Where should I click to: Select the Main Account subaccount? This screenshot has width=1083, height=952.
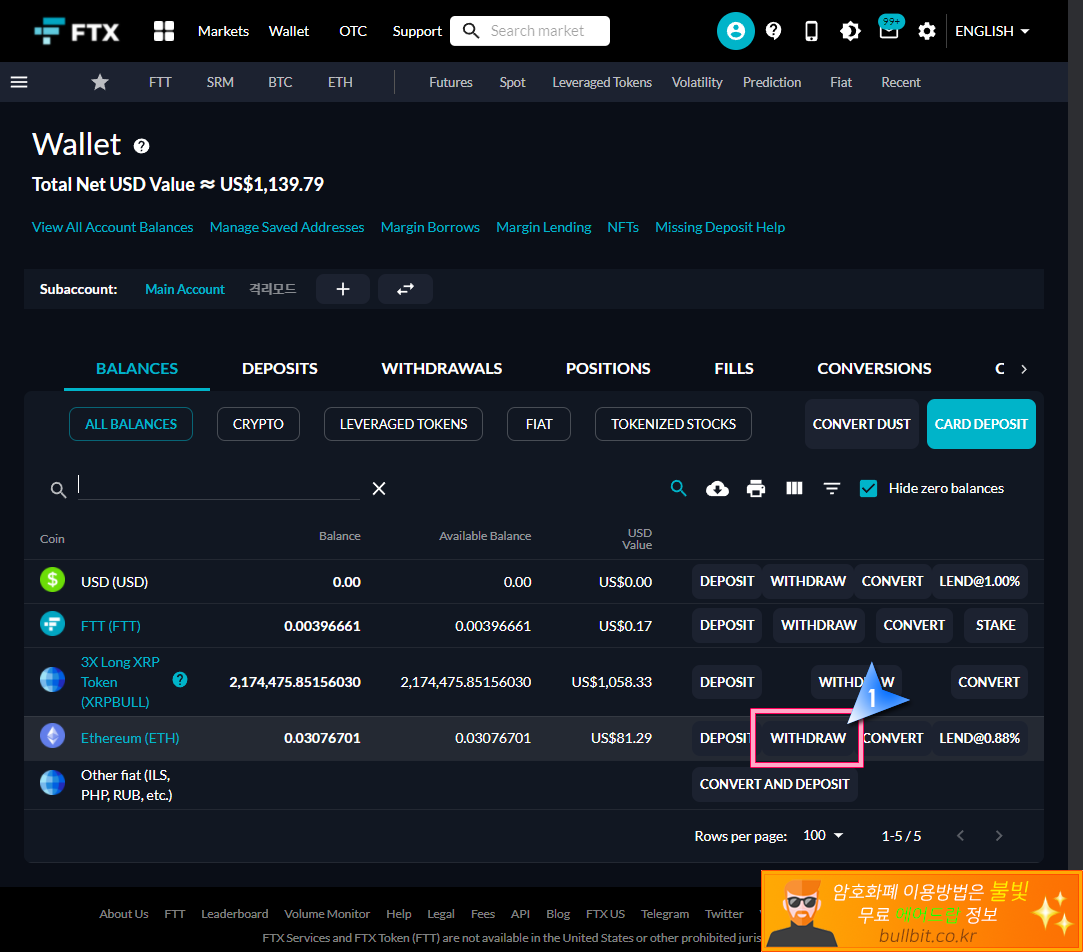185,289
